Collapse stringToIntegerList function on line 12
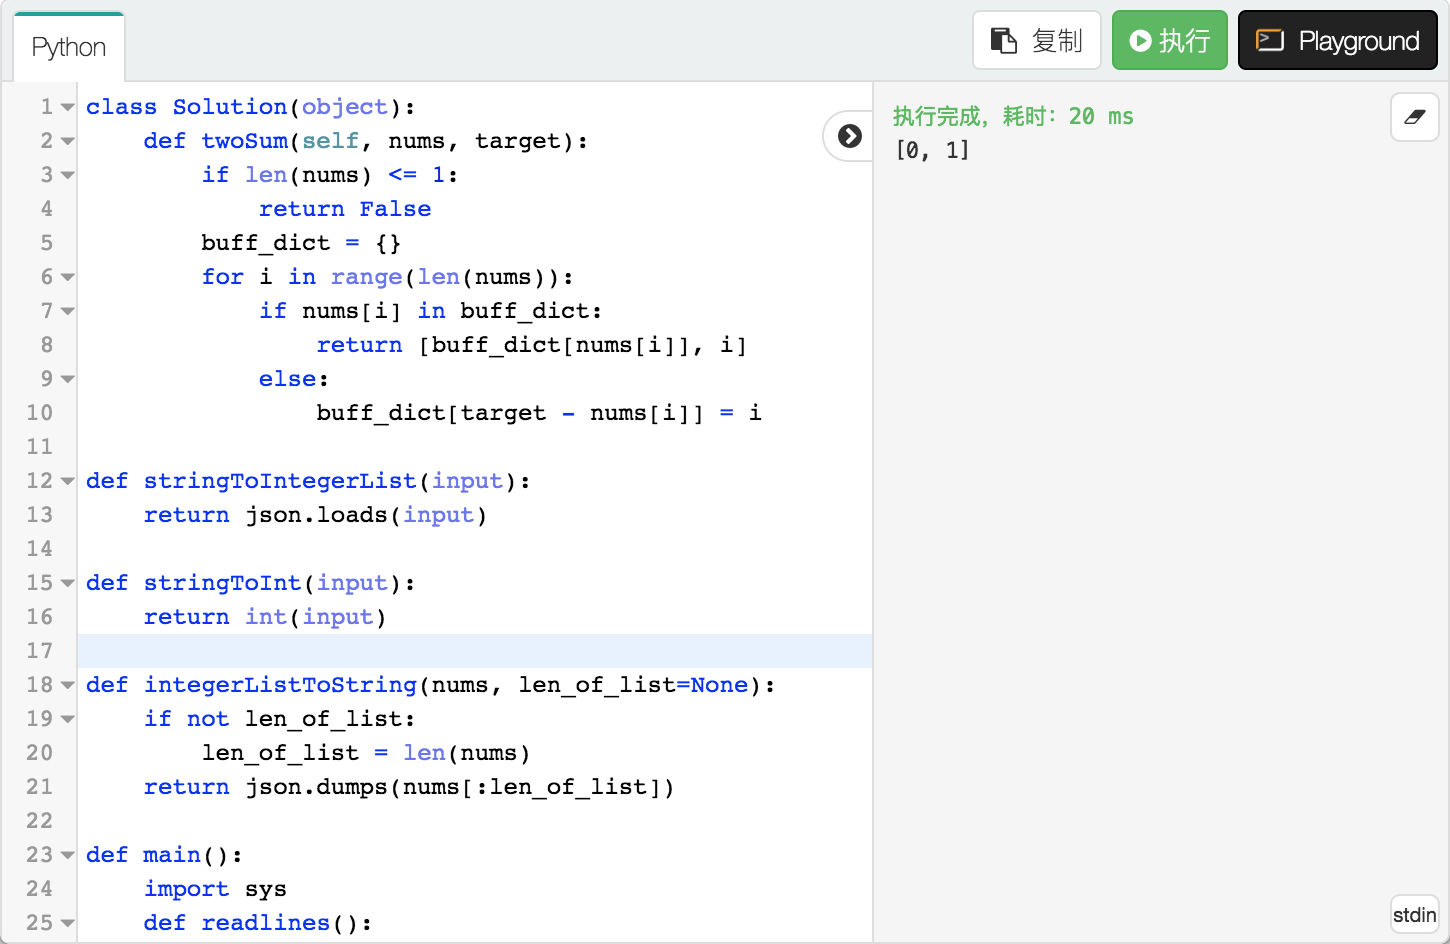Image resolution: width=1450 pixels, height=944 pixels. point(67,481)
